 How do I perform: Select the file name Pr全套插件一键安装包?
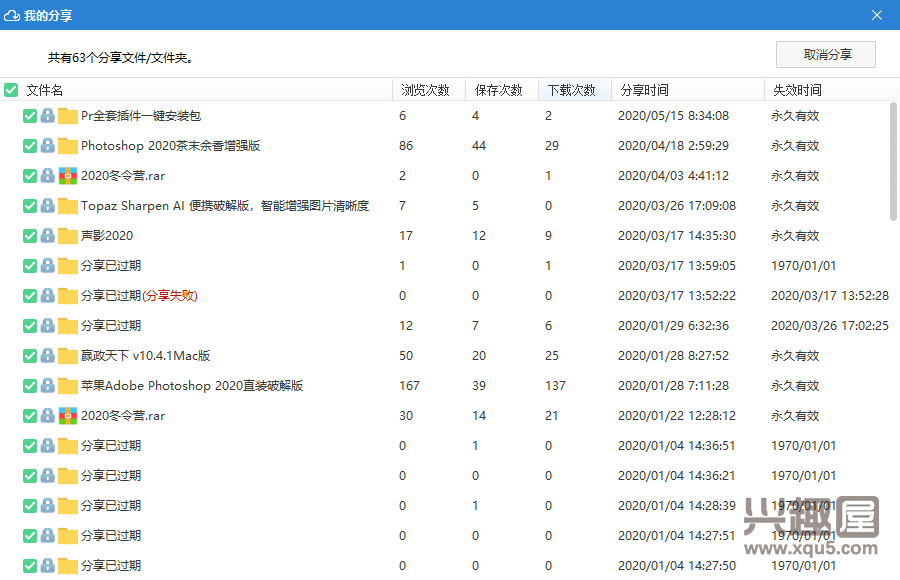[x=141, y=116]
